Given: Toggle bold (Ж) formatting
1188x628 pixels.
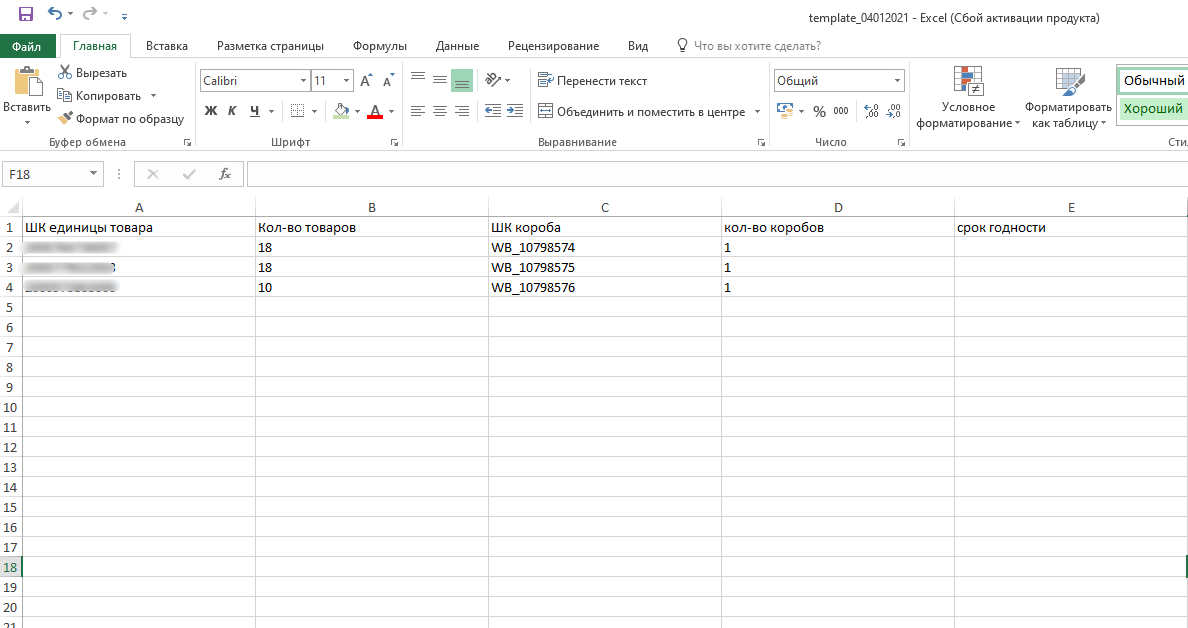Looking at the screenshot, I should point(211,111).
